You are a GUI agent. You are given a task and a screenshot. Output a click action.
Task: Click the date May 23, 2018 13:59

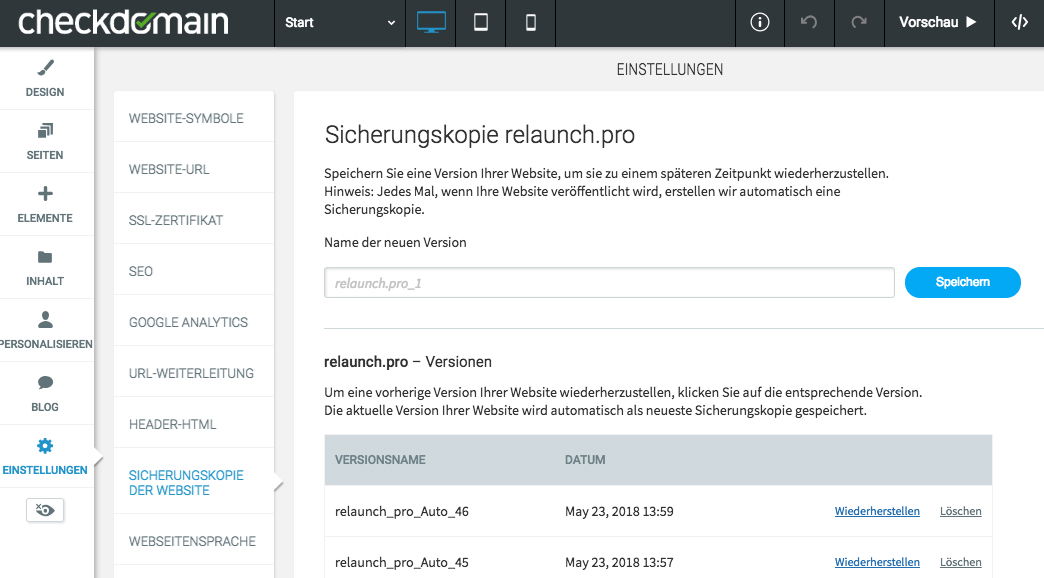(619, 511)
